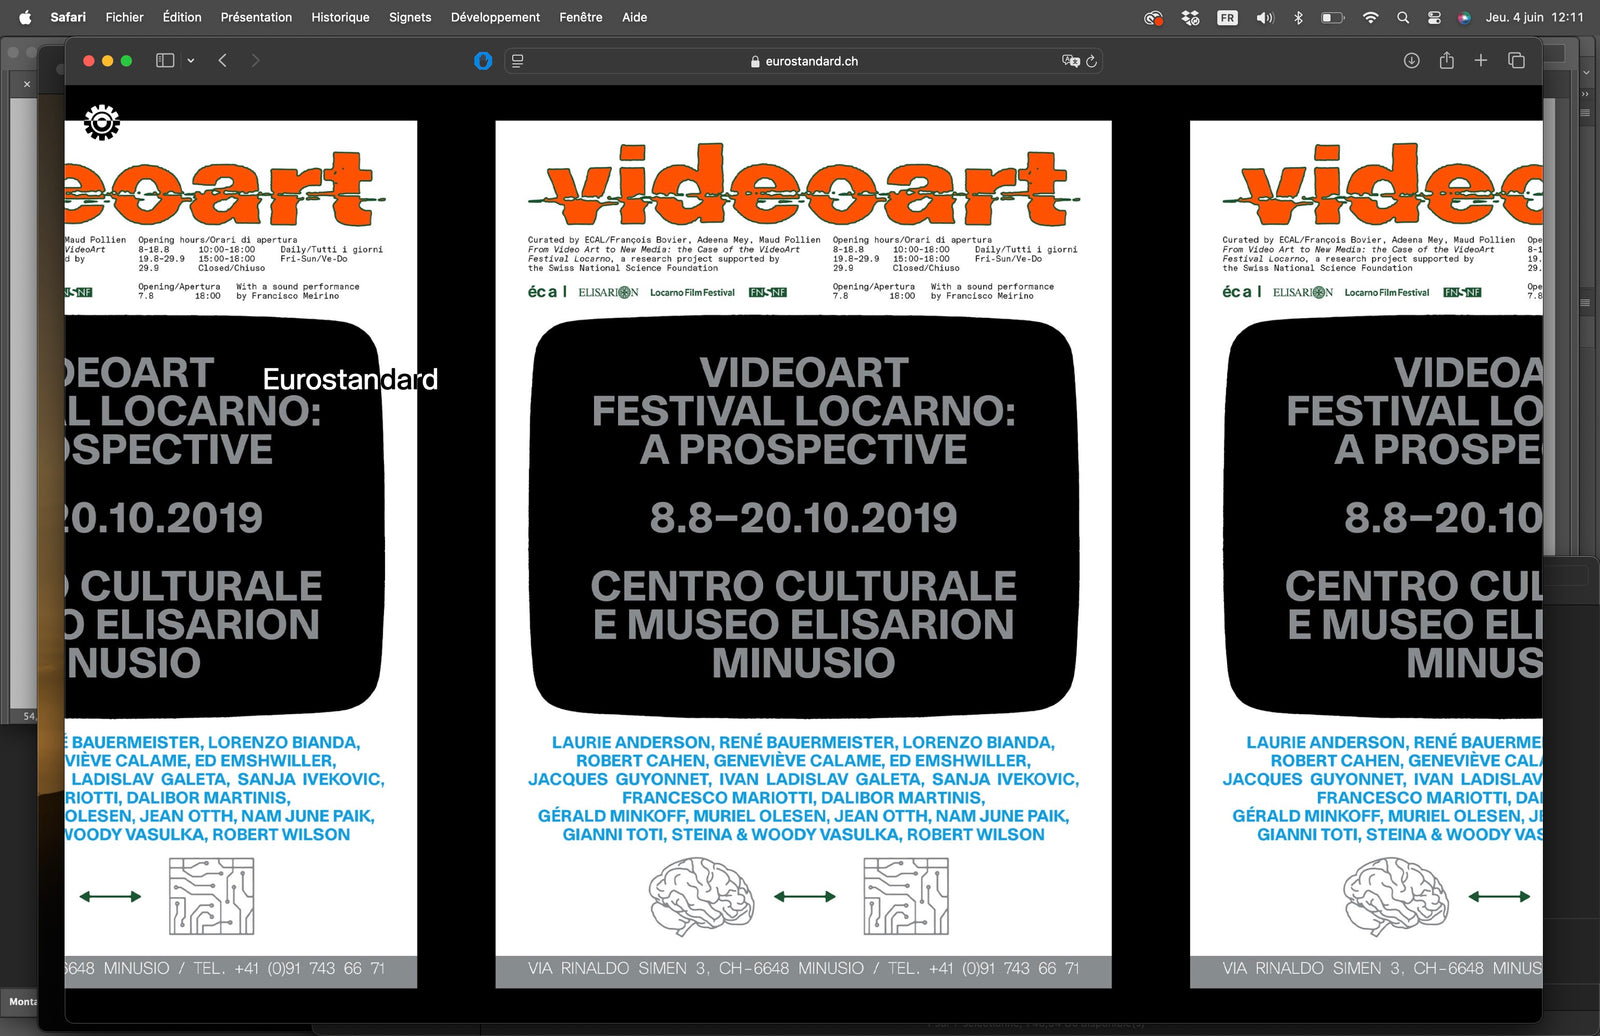Click the gear logo icon on page
This screenshot has width=1600, height=1036.
pos(102,122)
